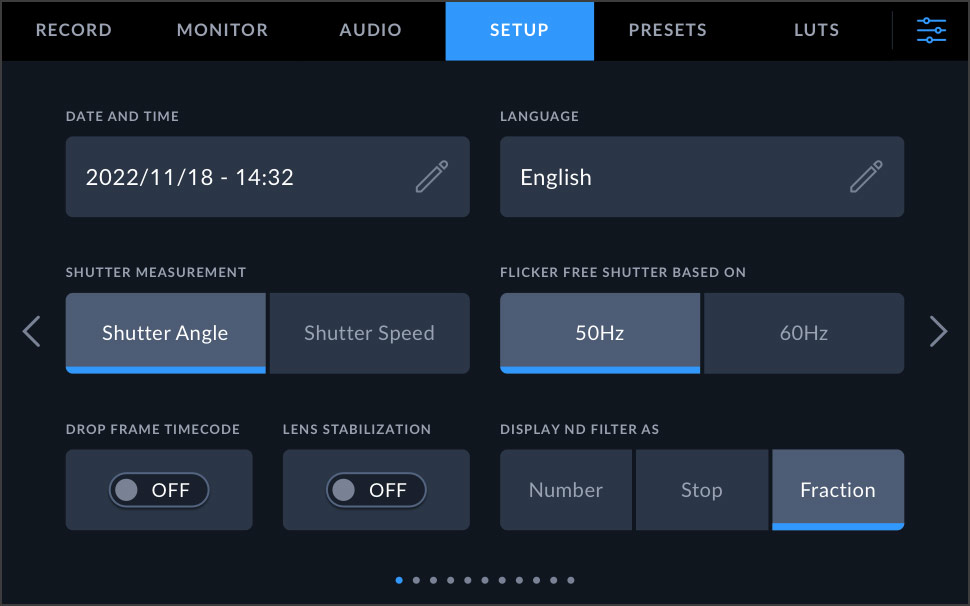Display ND filter as Stop
970x606 pixels.
click(701, 490)
